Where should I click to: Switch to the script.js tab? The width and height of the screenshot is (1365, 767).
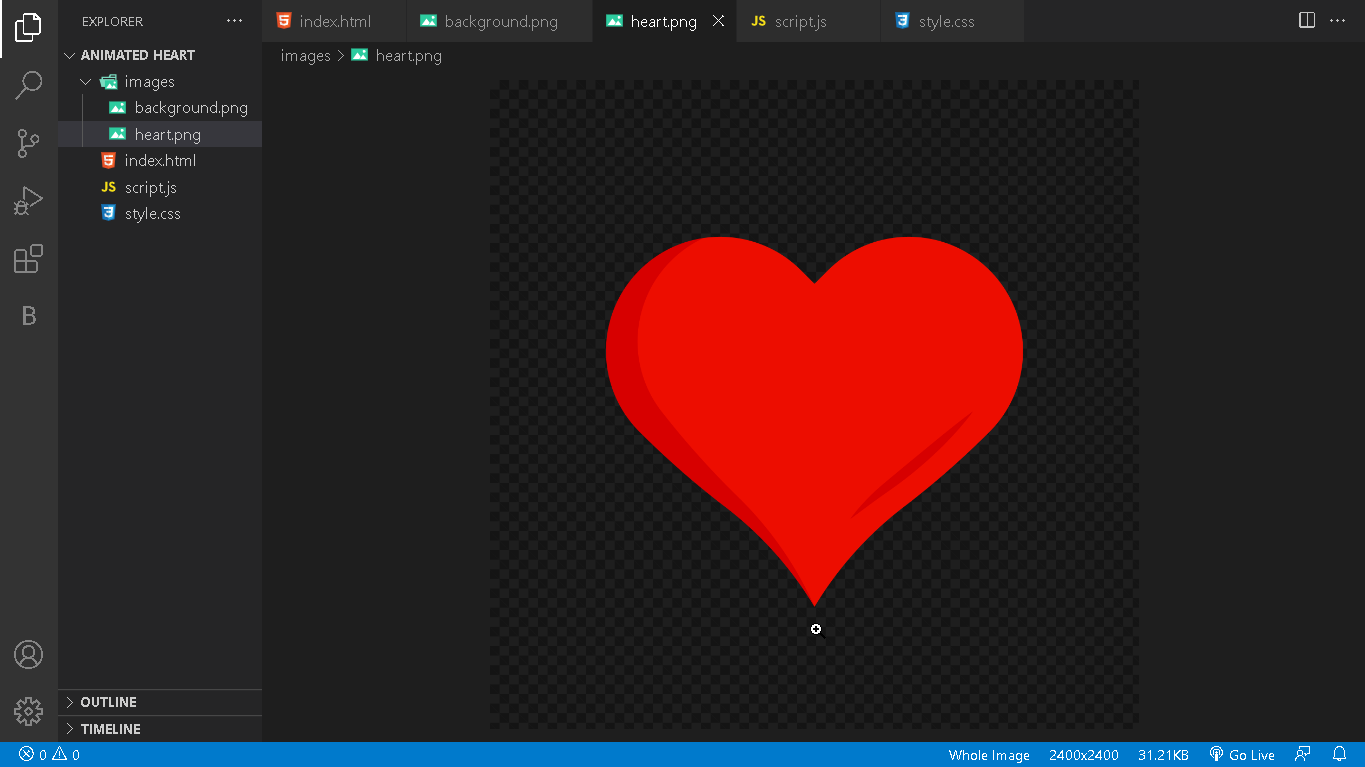pyautogui.click(x=799, y=22)
